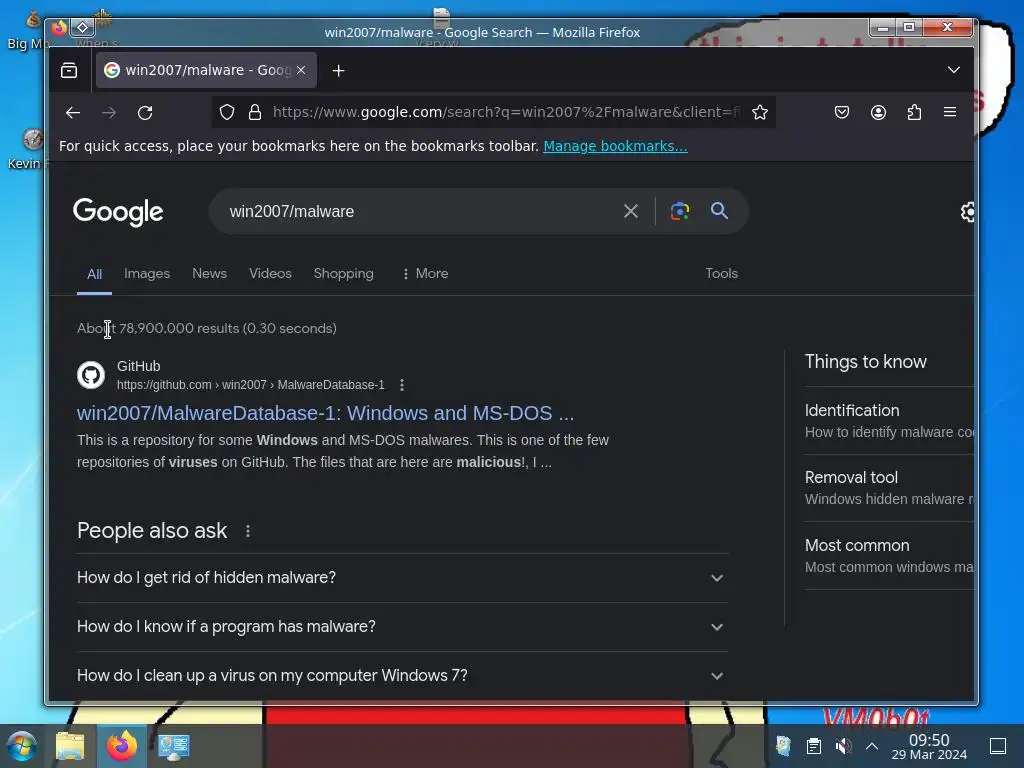Select the All results tab
The height and width of the screenshot is (768, 1024).
95,274
